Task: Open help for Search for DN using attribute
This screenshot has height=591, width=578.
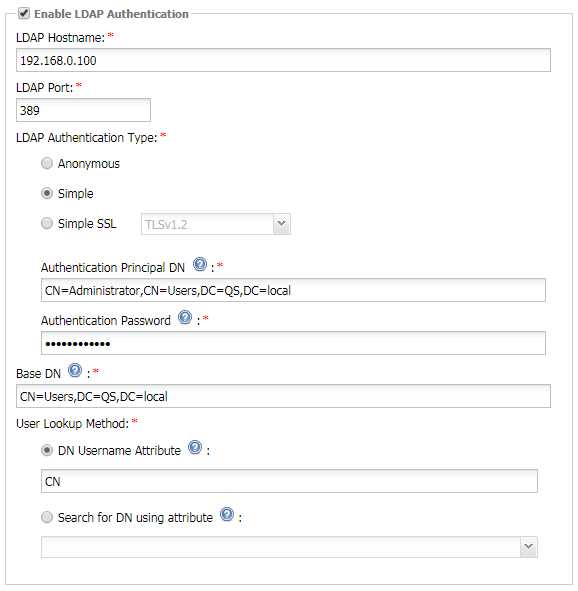Action: tap(227, 514)
